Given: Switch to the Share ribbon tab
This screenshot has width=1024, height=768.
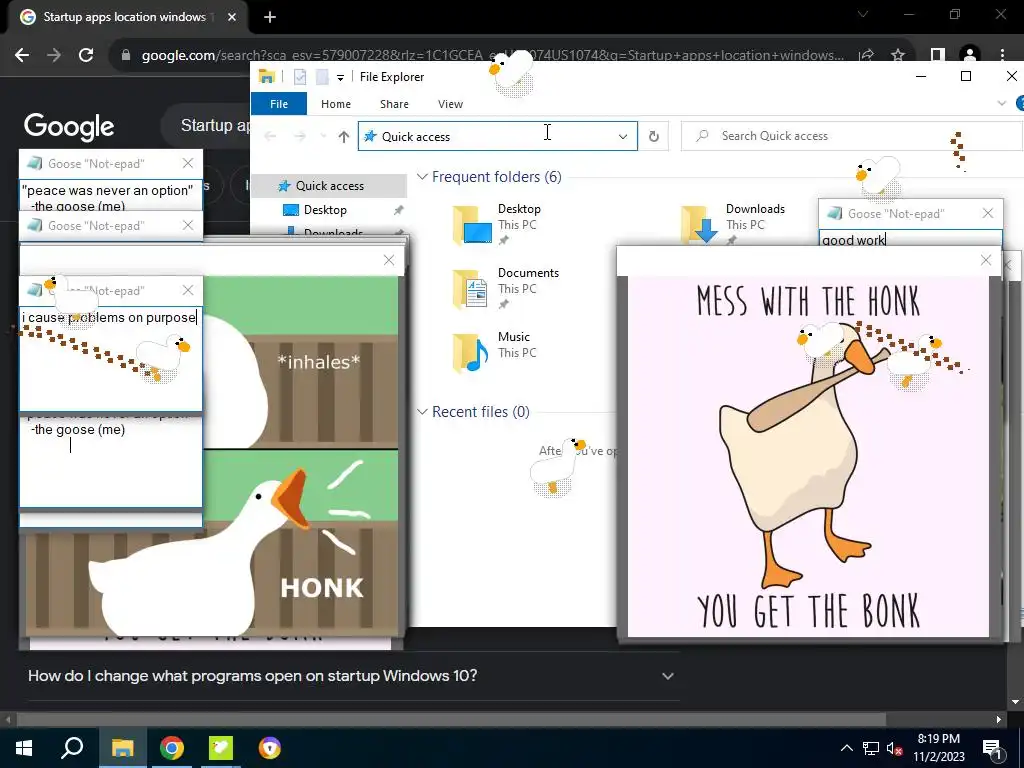Looking at the screenshot, I should click(x=394, y=104).
